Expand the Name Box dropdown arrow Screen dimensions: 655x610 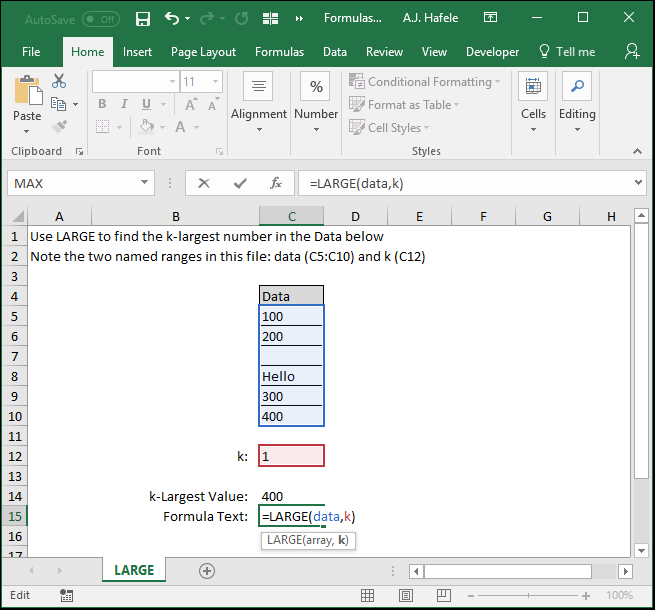[x=145, y=182]
